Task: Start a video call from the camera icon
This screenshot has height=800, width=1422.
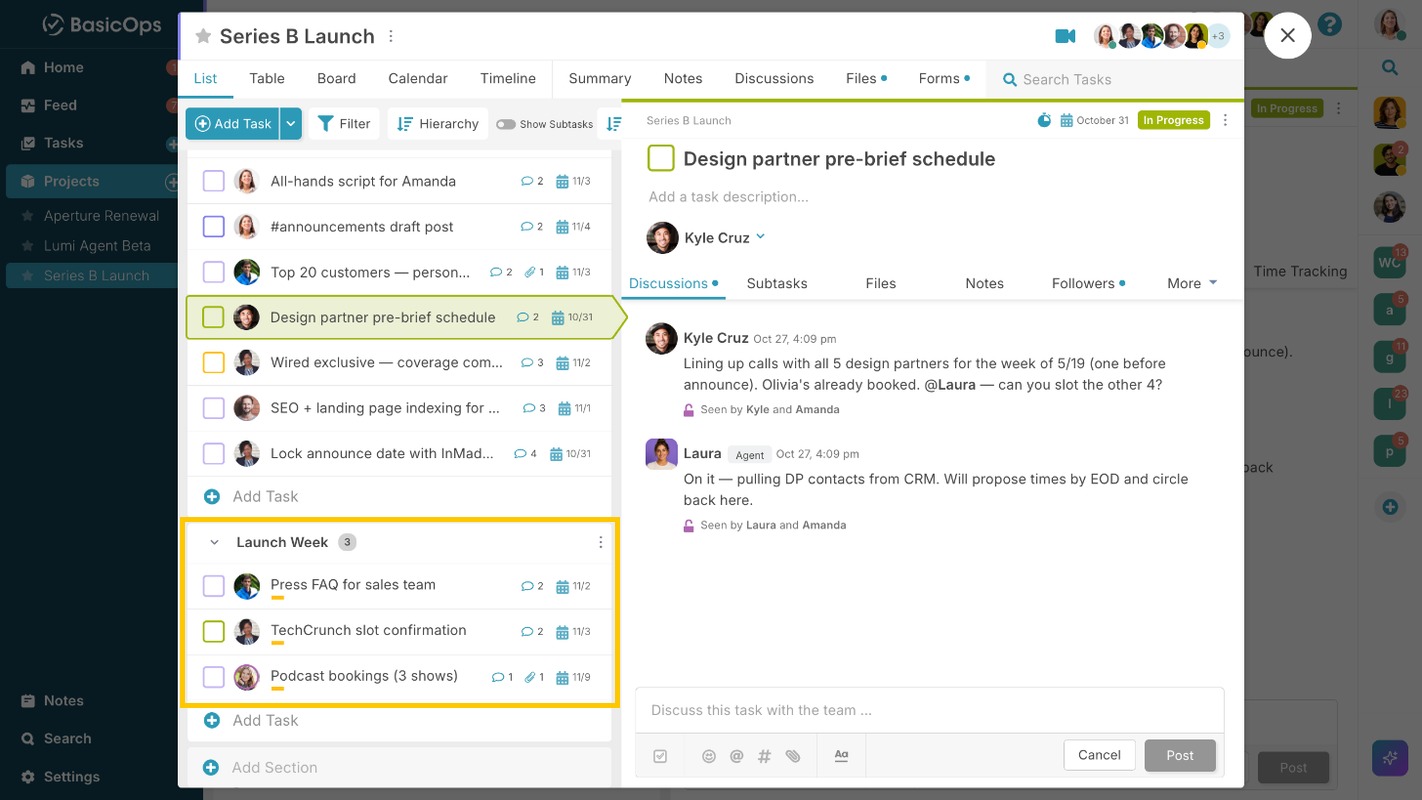Action: [x=1065, y=36]
